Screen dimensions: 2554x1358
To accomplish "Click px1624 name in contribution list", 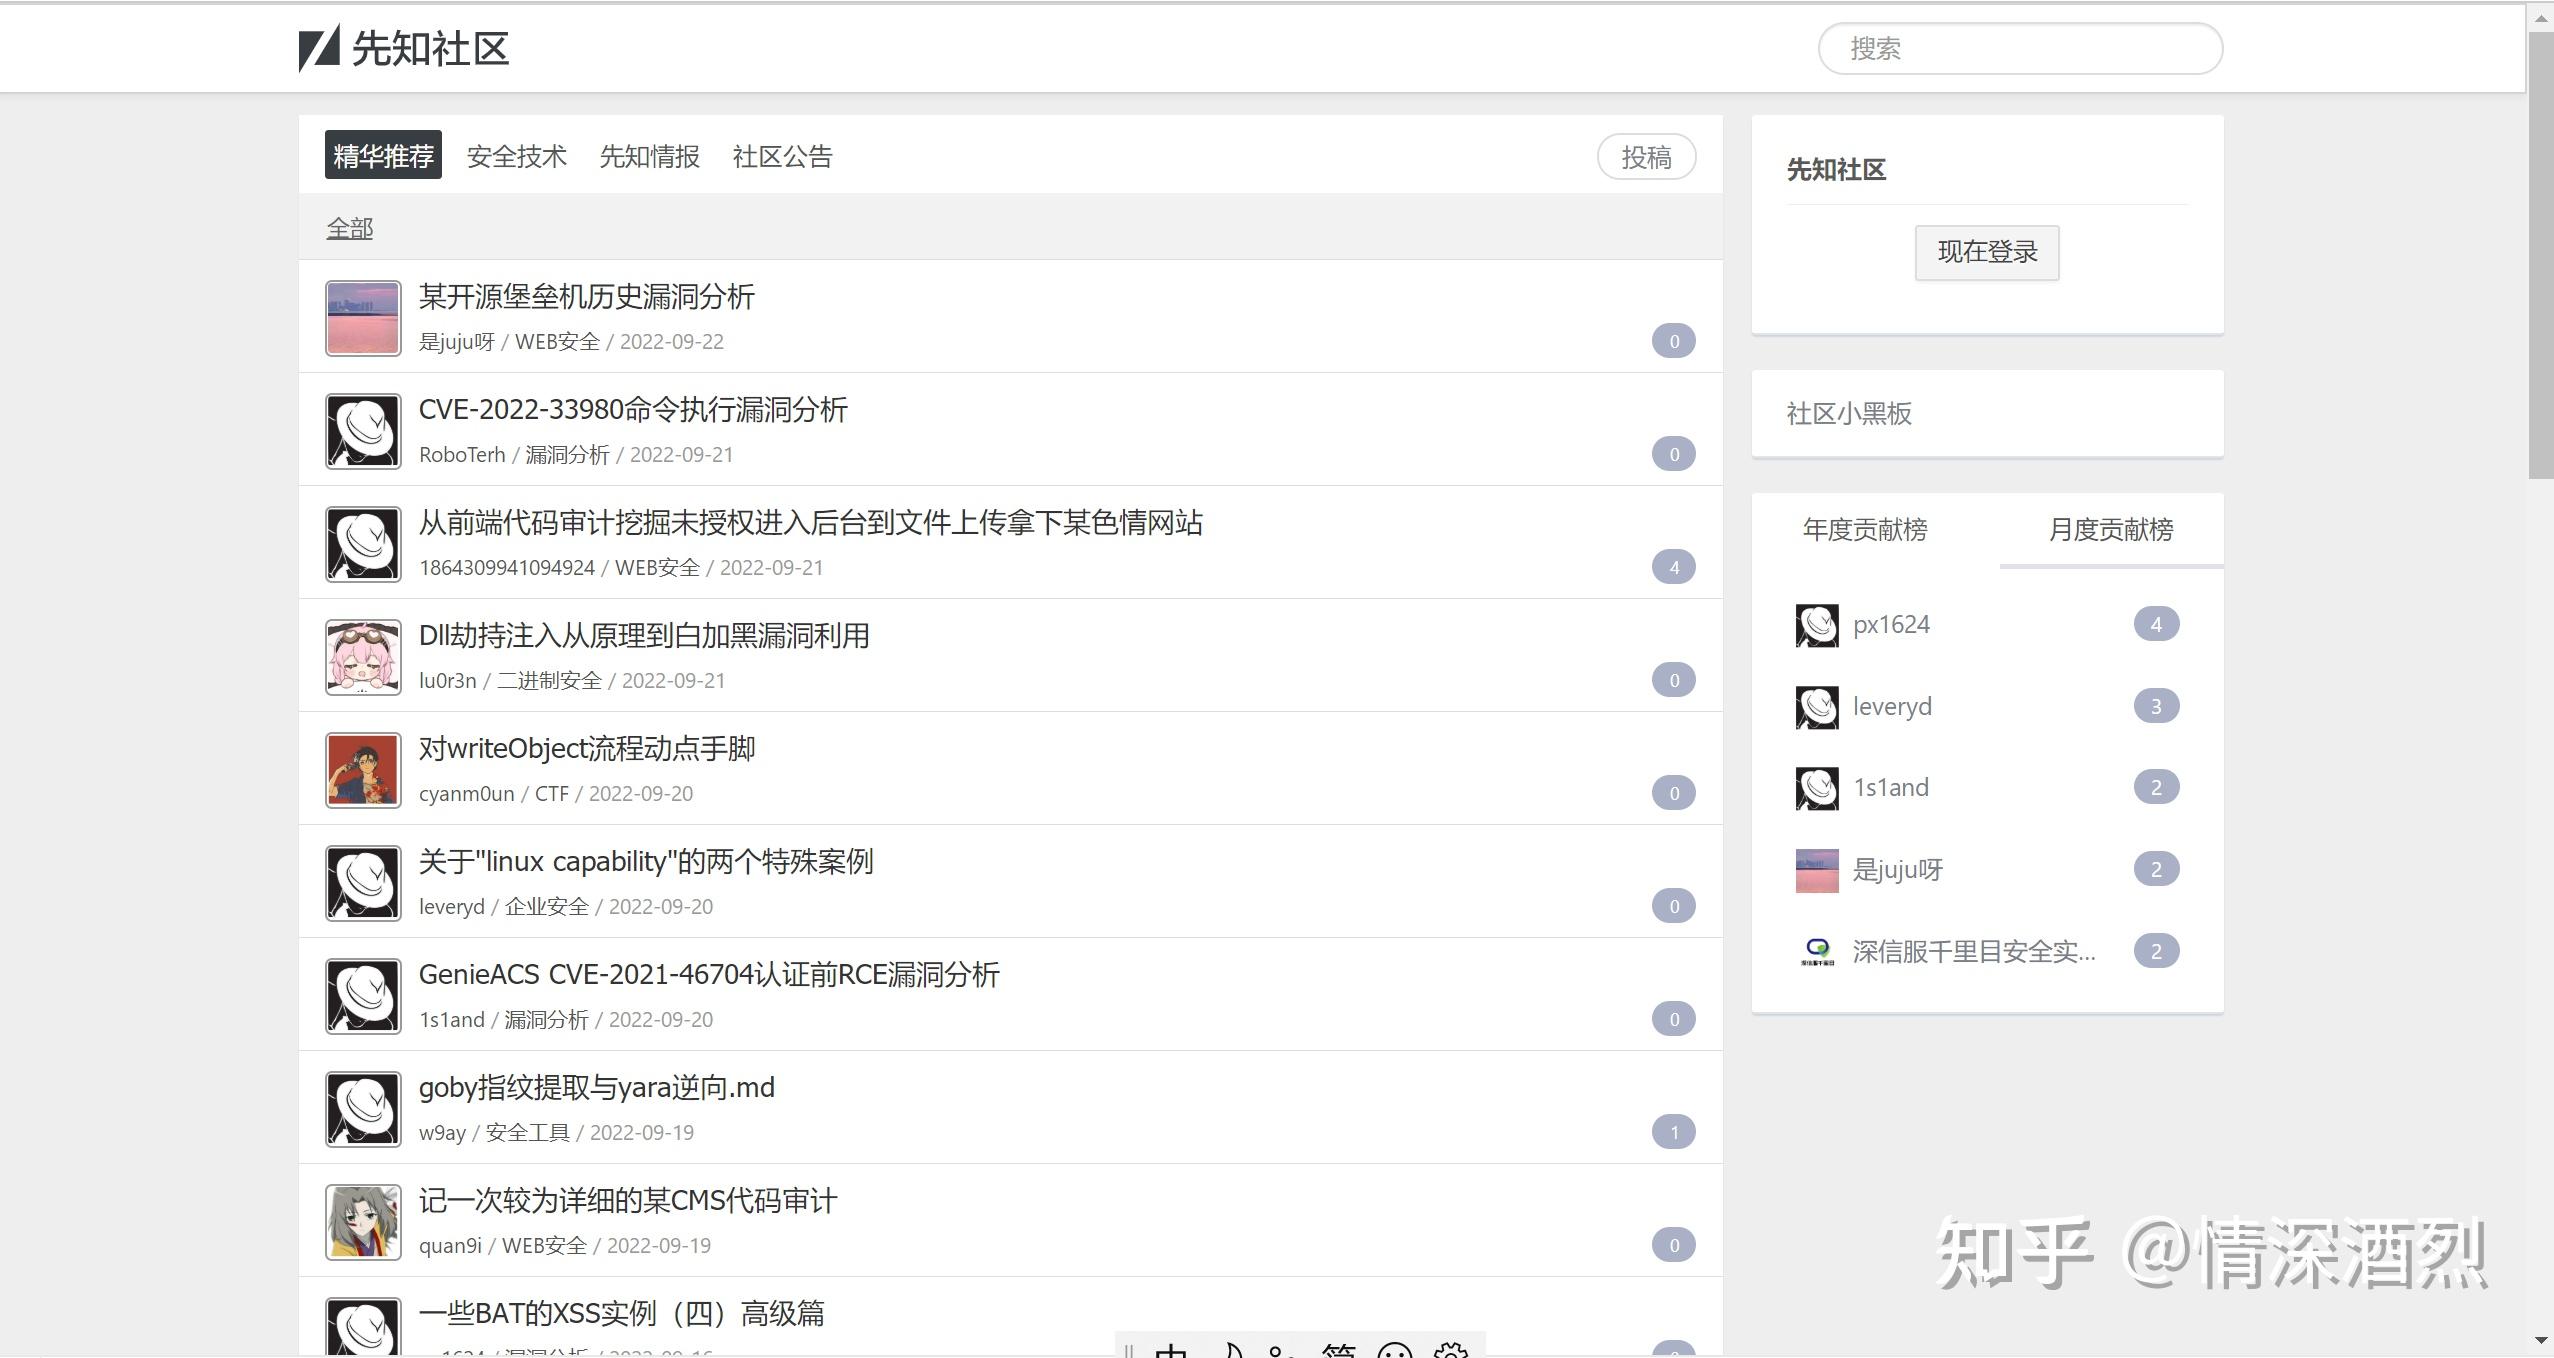I will point(1891,625).
